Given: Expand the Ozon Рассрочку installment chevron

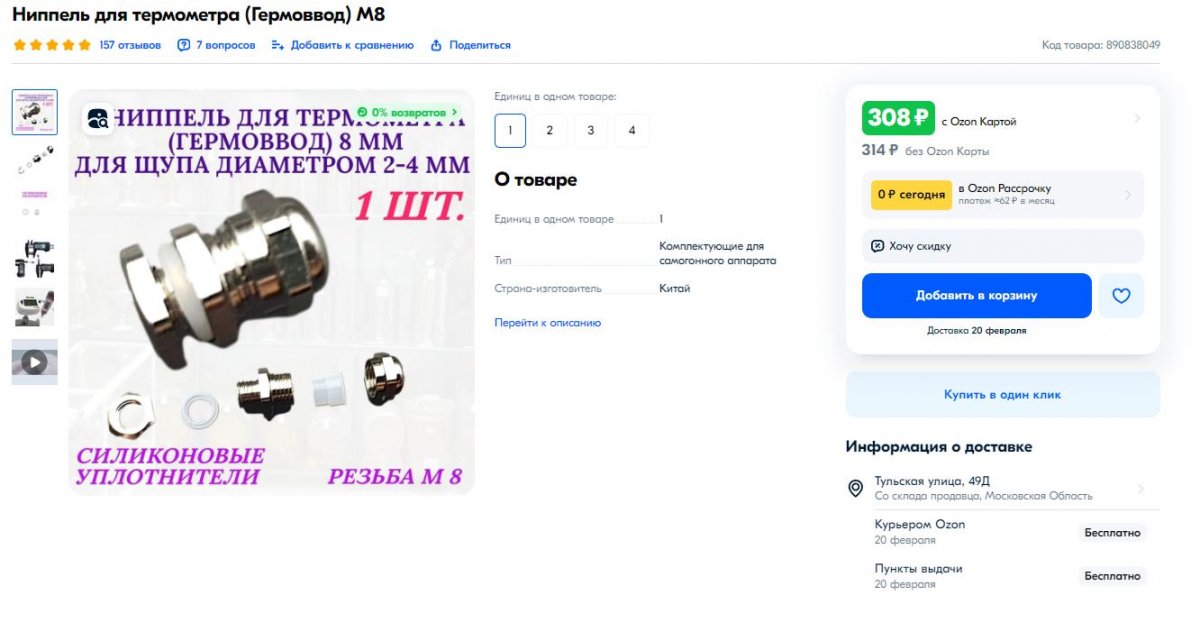Looking at the screenshot, I should tap(1128, 195).
